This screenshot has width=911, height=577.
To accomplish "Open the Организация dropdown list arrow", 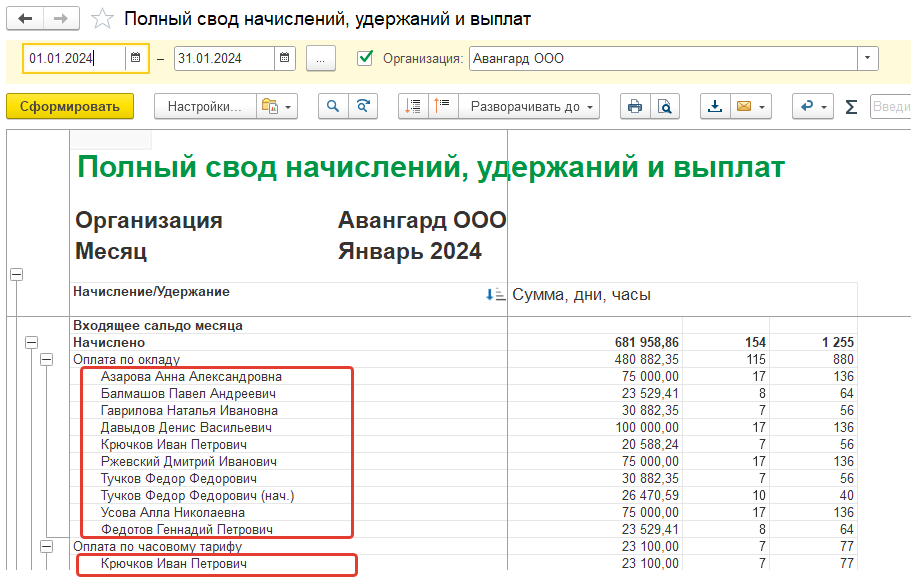I will click(x=867, y=58).
